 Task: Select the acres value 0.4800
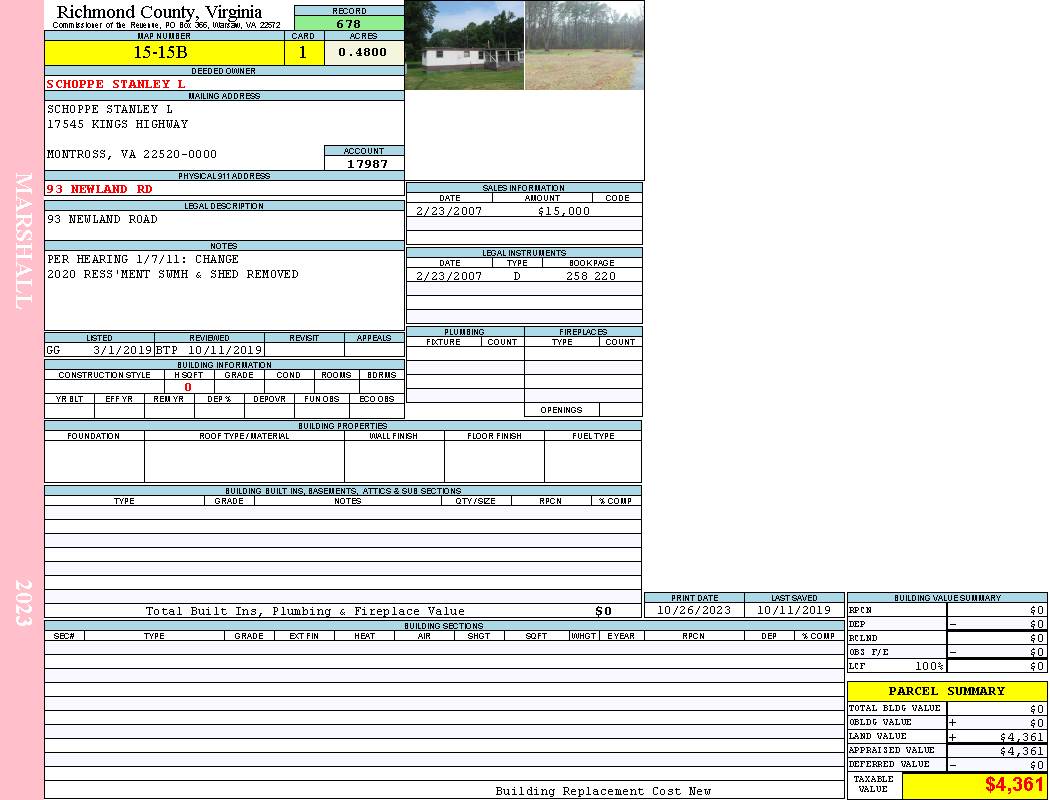363,52
